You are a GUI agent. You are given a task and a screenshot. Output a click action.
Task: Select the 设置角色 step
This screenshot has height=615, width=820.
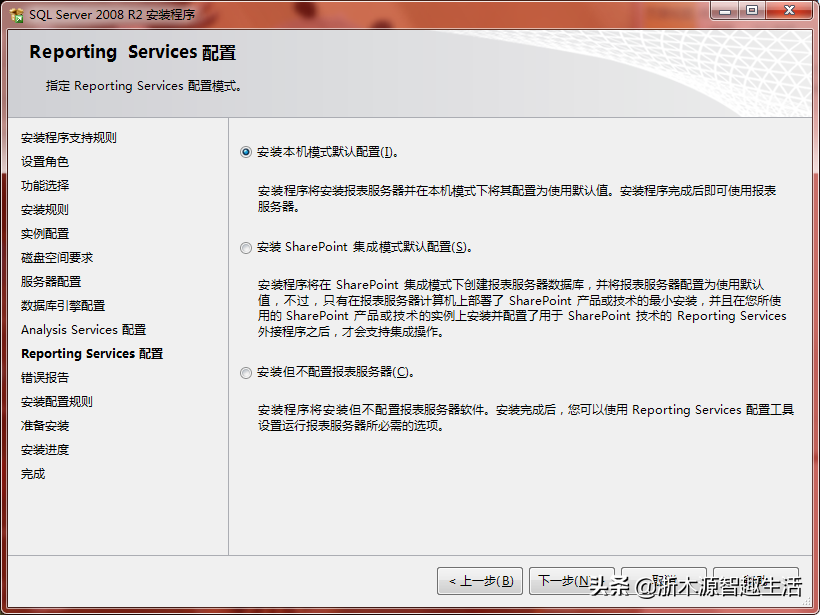click(x=45, y=162)
